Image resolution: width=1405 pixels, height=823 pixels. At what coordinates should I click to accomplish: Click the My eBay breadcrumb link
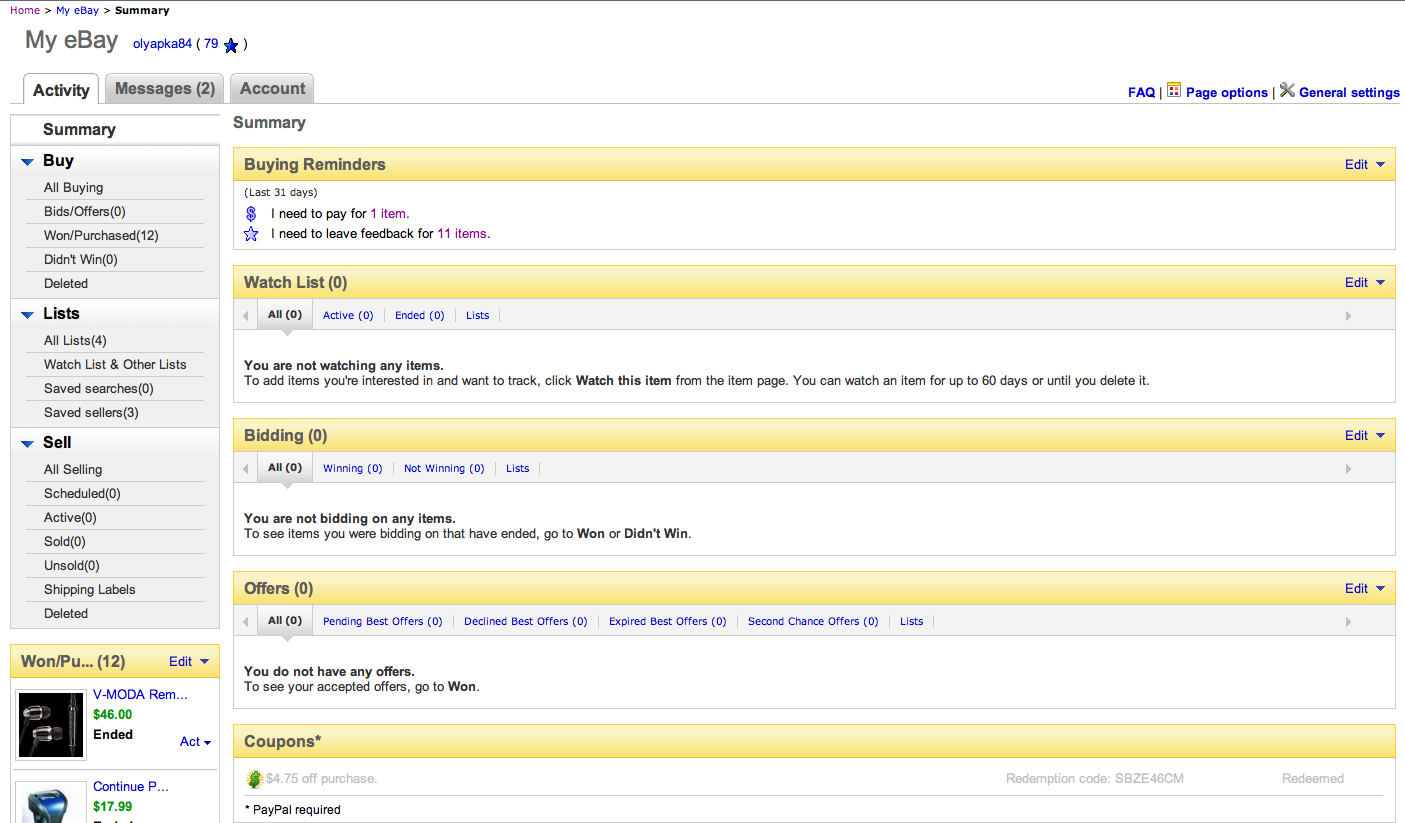[x=77, y=11]
